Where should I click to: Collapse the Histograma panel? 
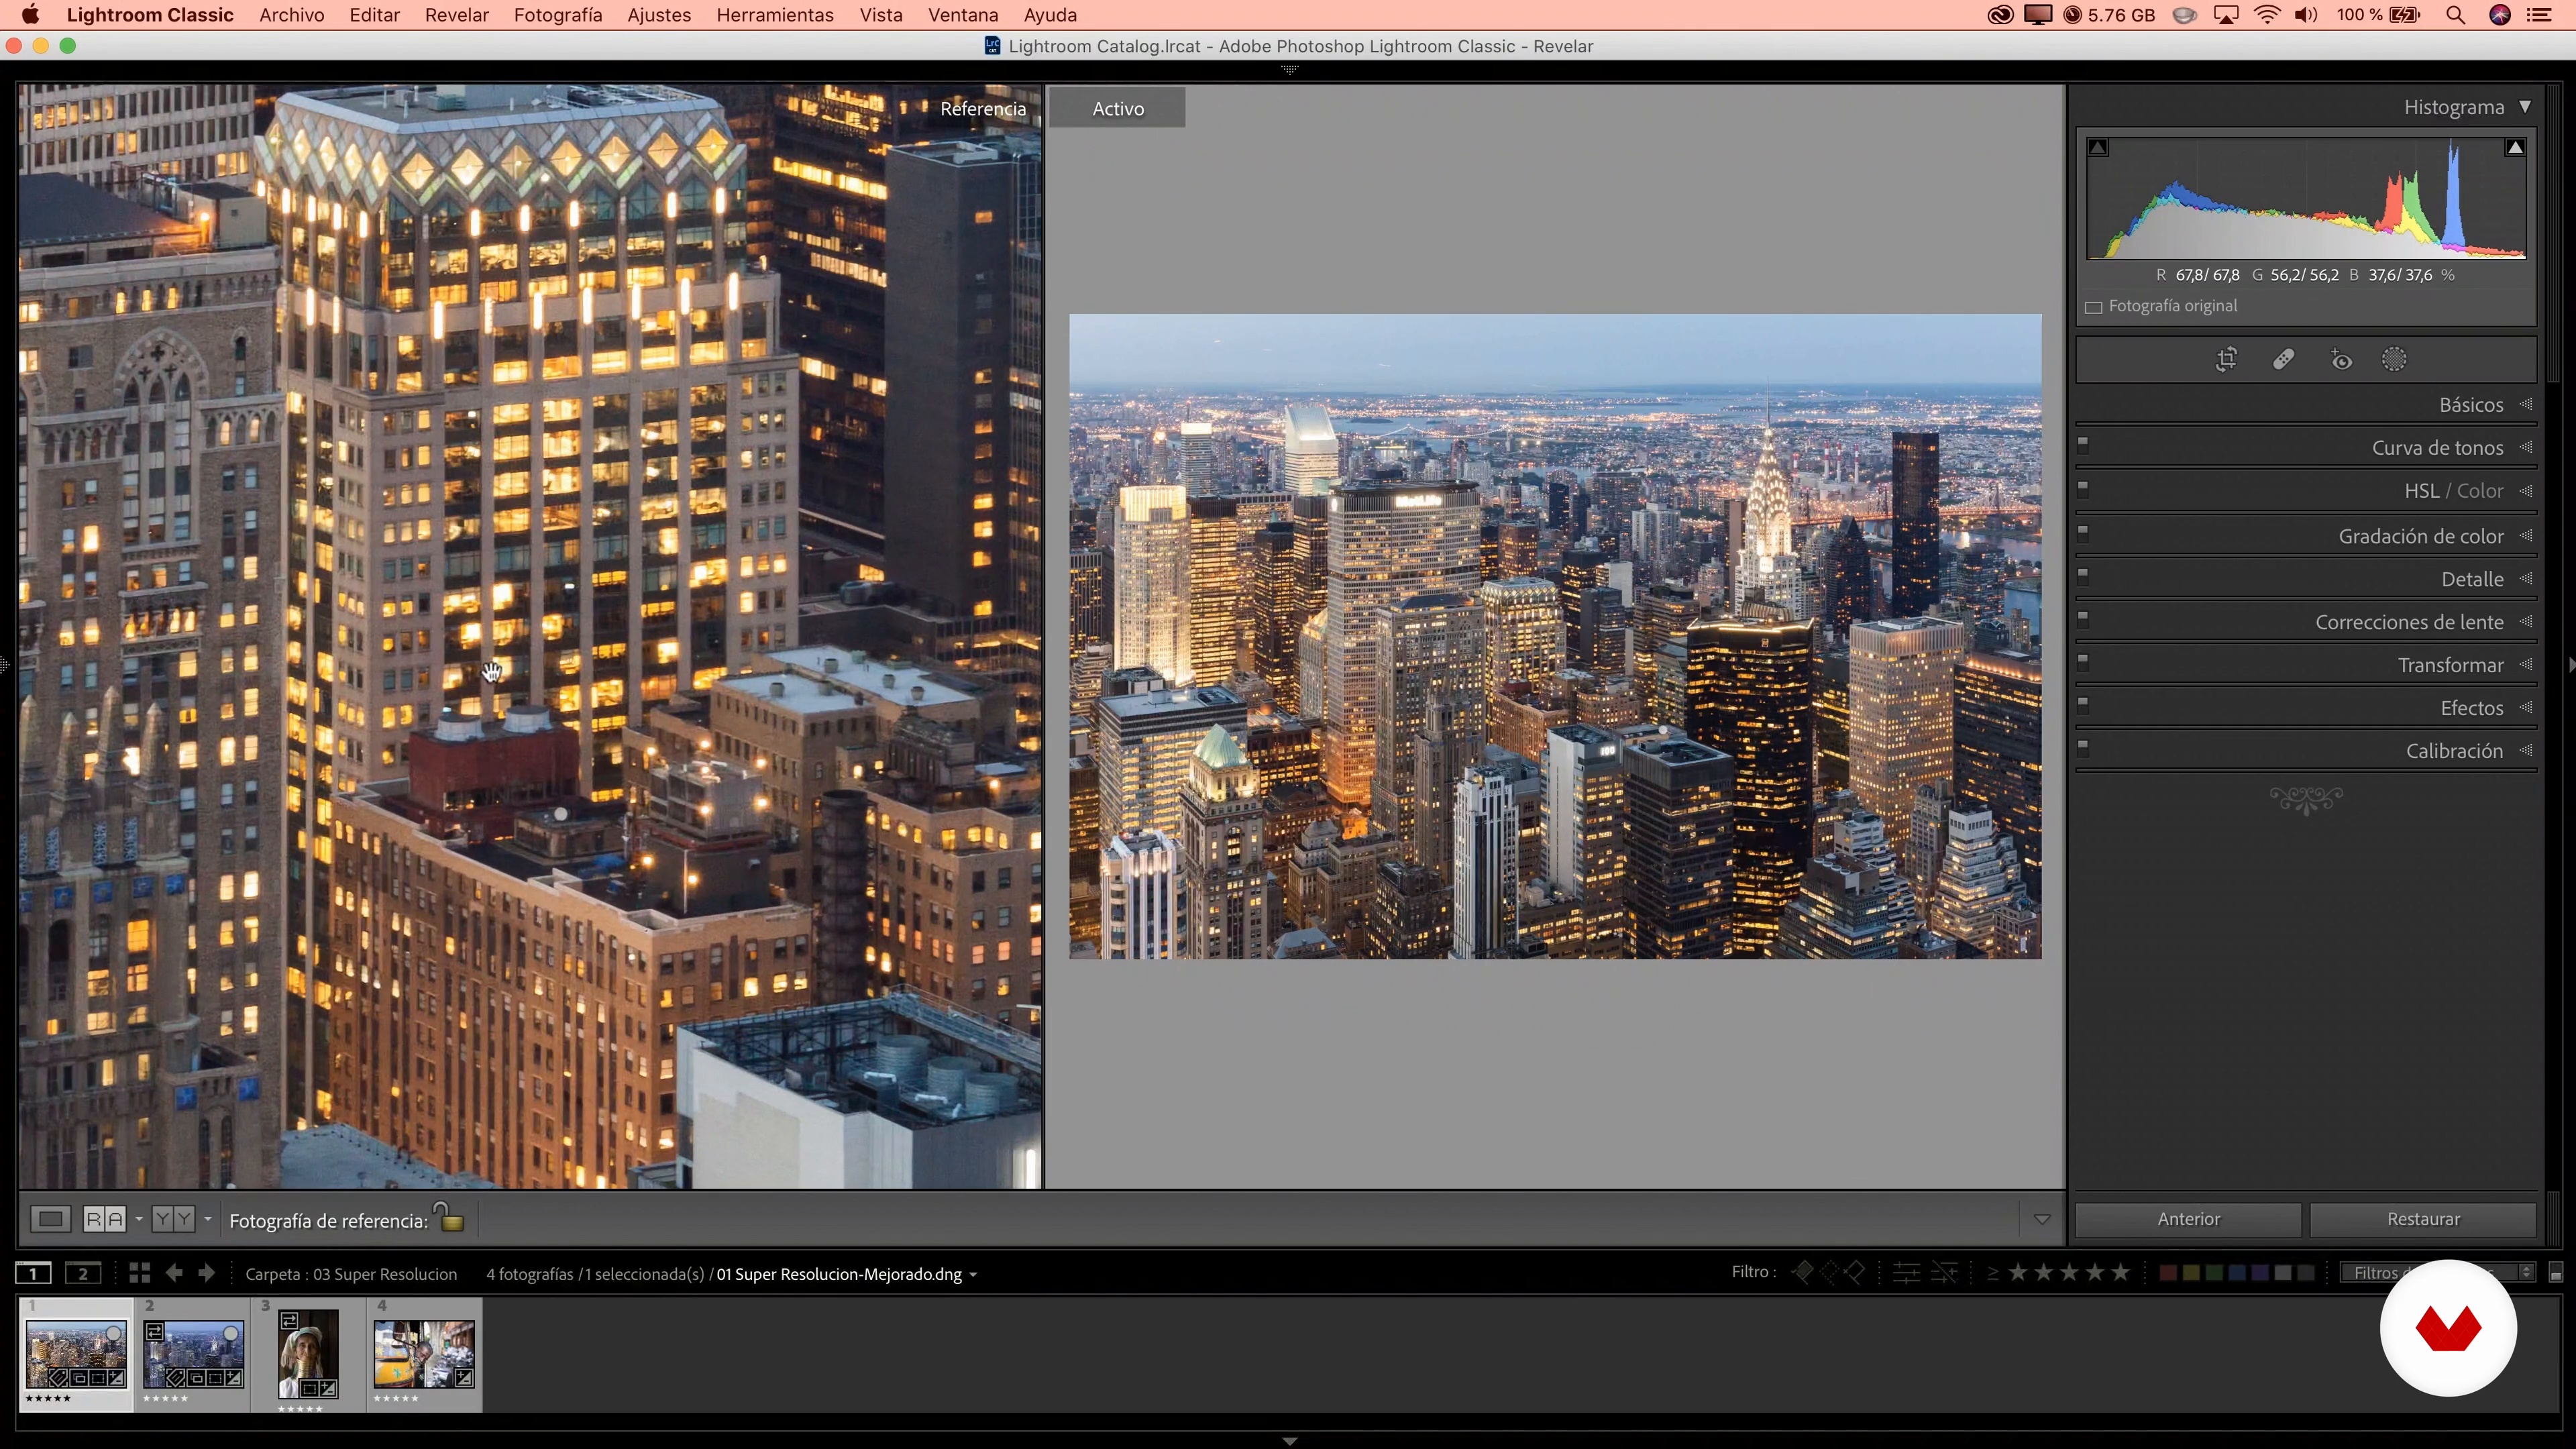(2525, 107)
